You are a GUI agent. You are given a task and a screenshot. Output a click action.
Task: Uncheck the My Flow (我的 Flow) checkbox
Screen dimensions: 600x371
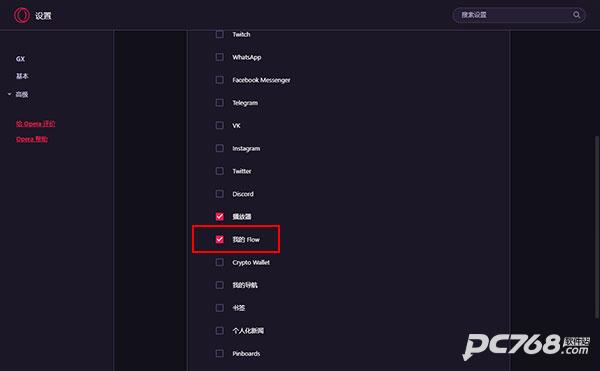coord(220,239)
